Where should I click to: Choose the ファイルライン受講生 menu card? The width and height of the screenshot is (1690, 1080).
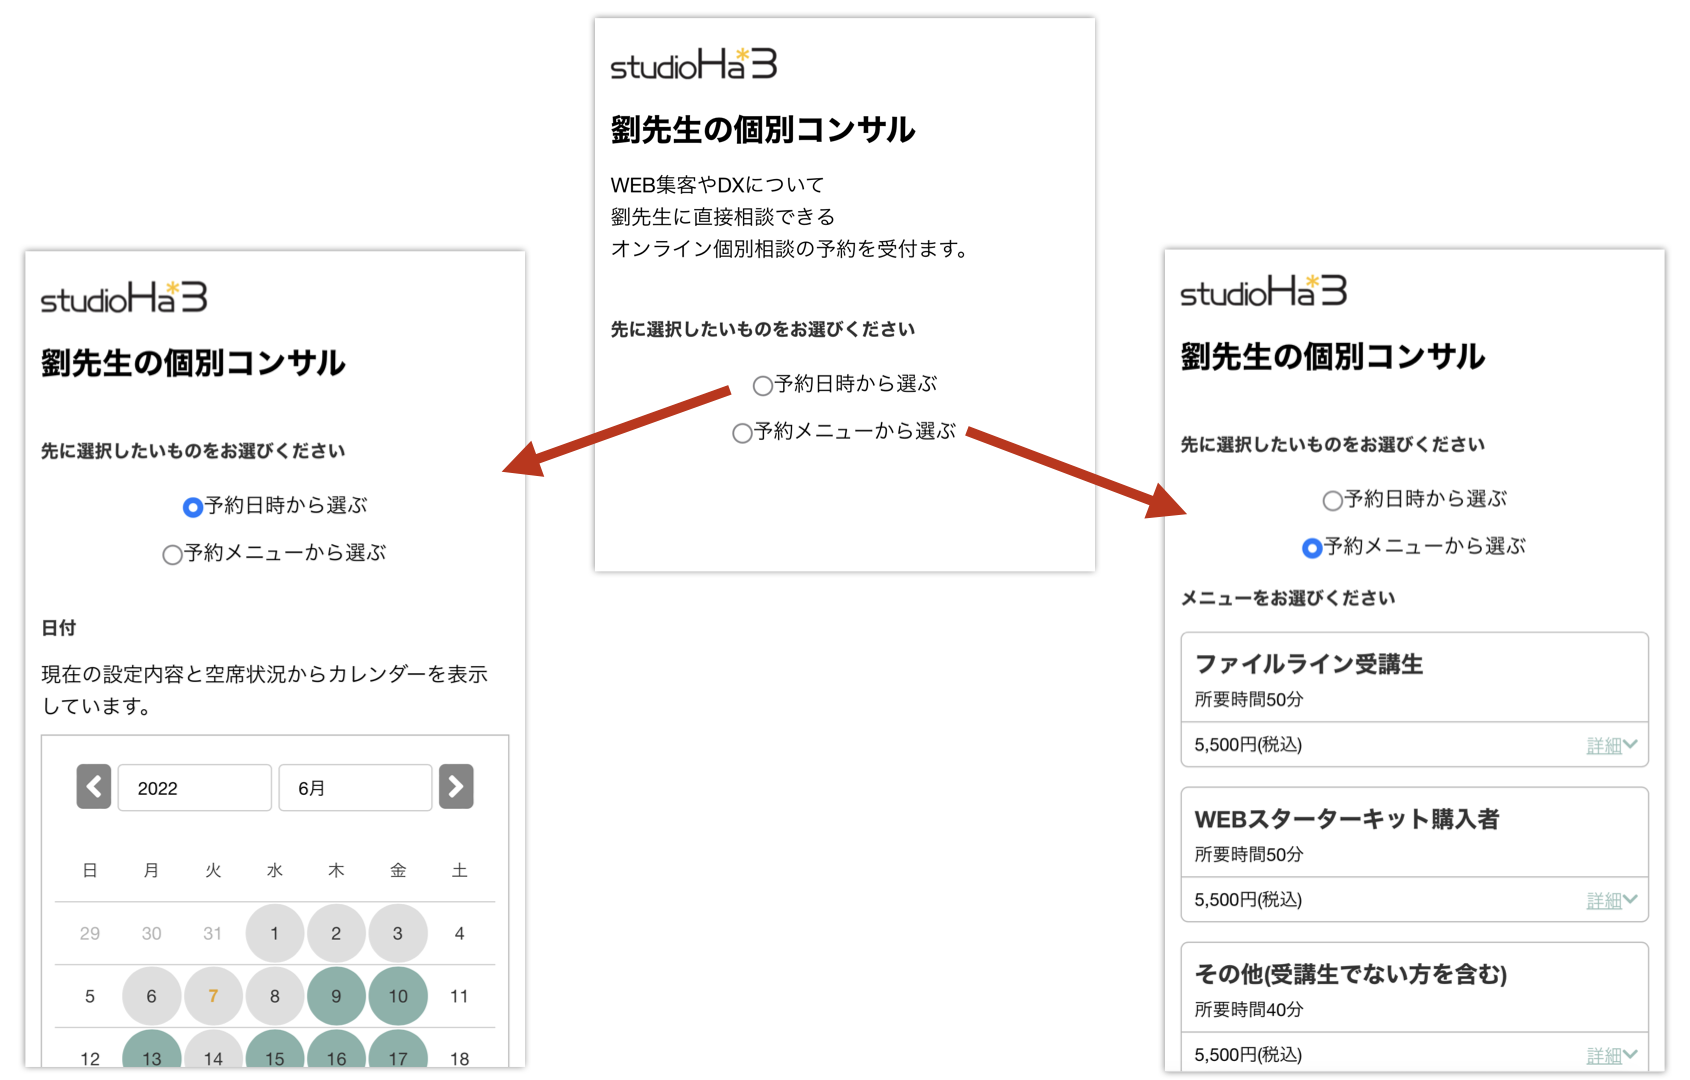(x=1414, y=699)
